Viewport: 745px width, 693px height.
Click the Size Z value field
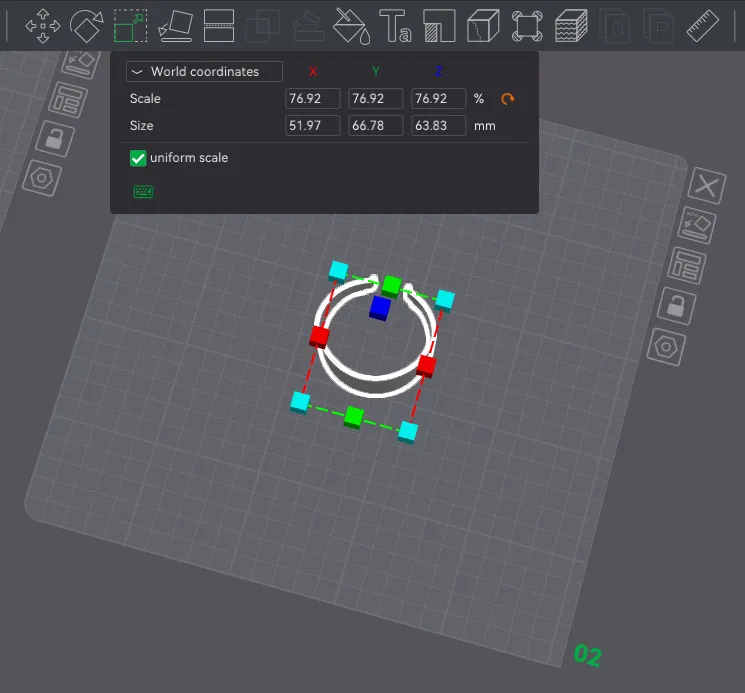(438, 126)
